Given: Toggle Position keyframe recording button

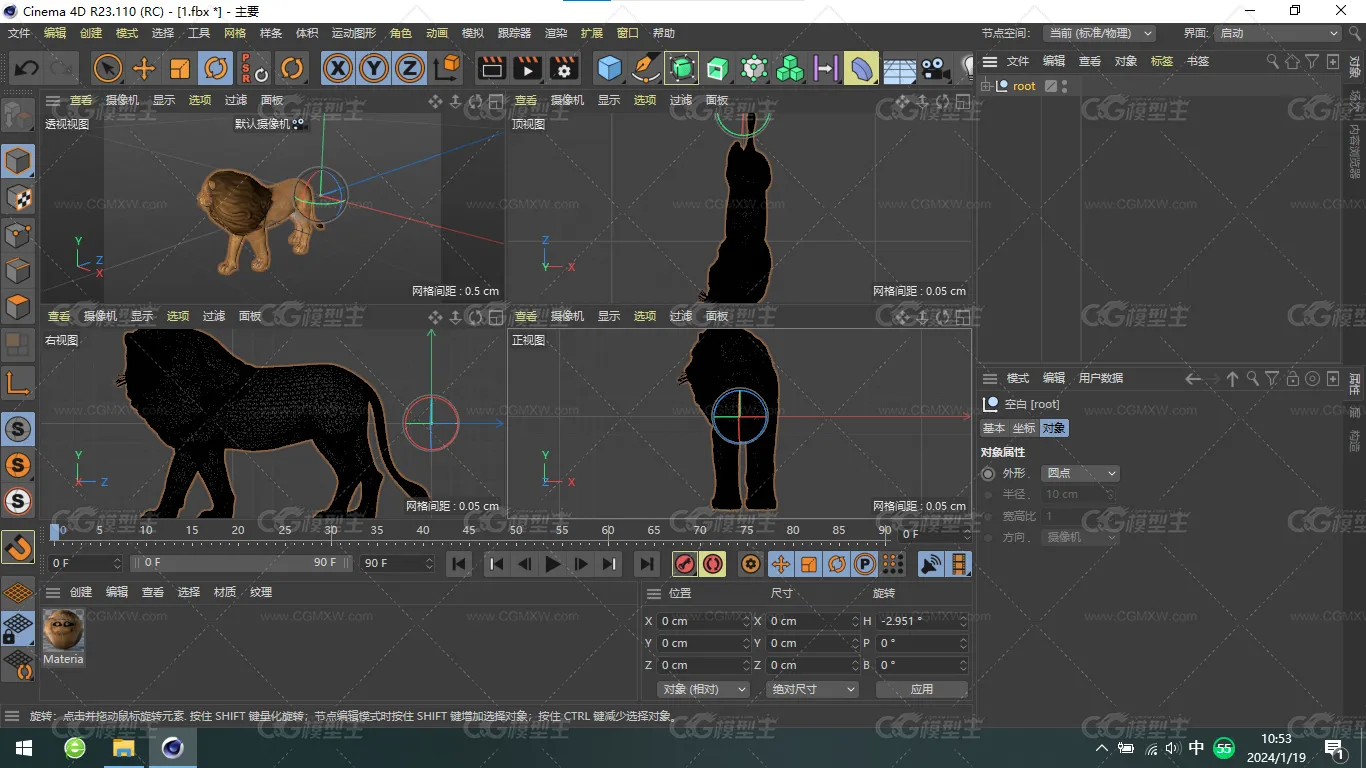Looking at the screenshot, I should [x=780, y=564].
